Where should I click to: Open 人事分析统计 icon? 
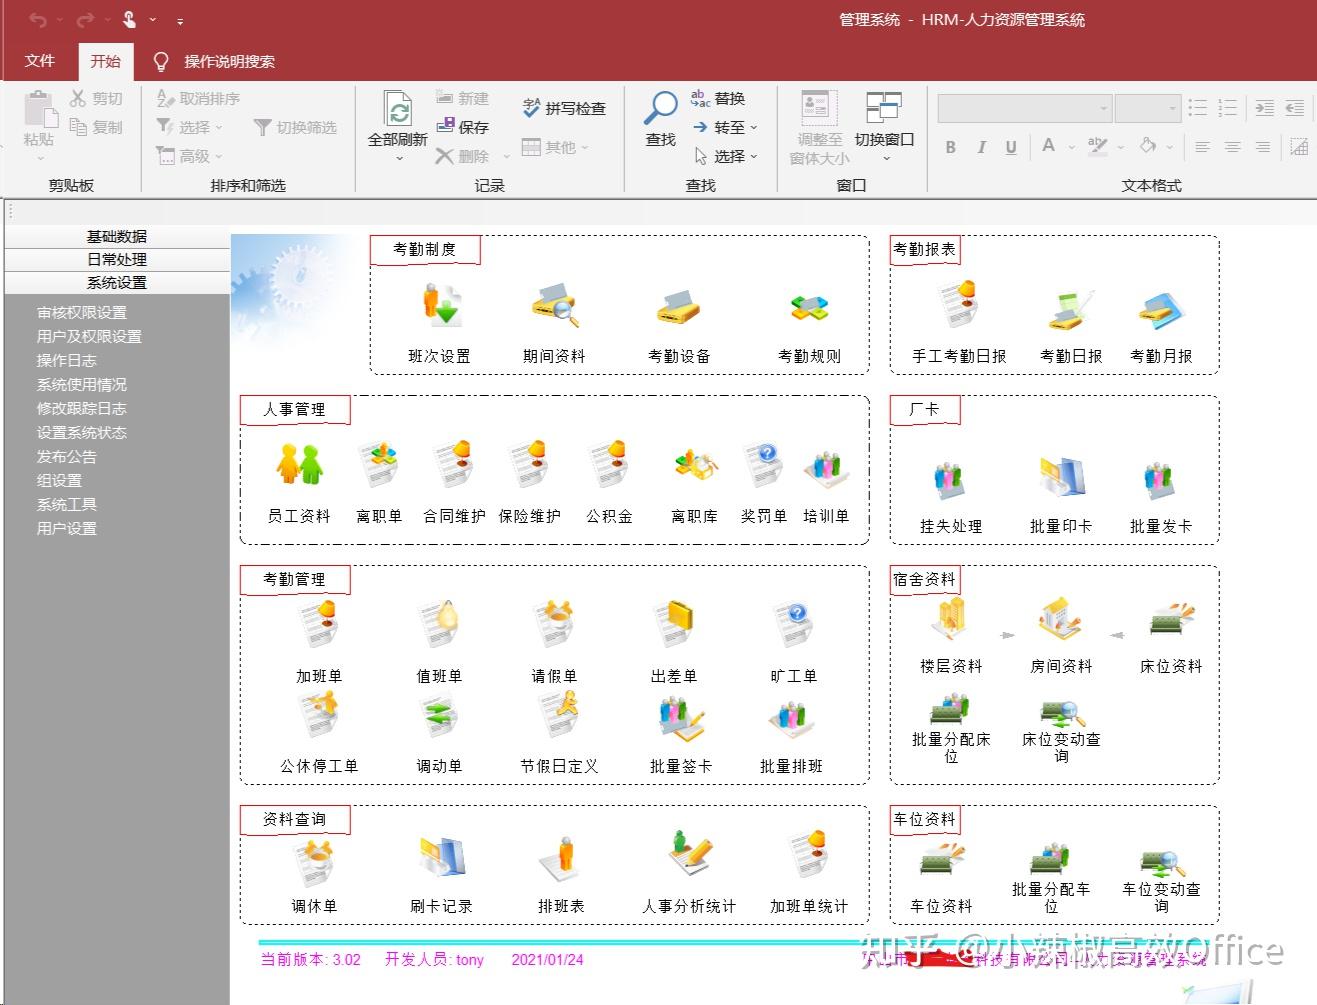coord(690,853)
